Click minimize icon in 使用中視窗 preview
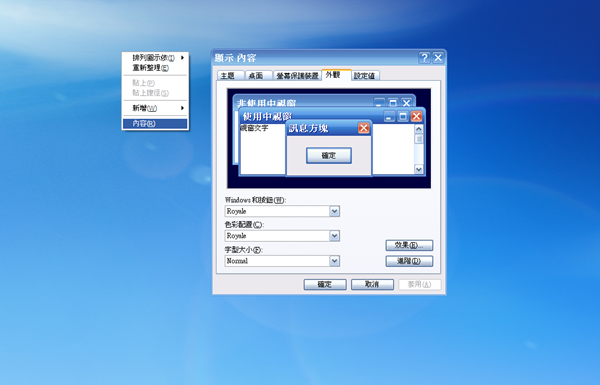 point(389,116)
